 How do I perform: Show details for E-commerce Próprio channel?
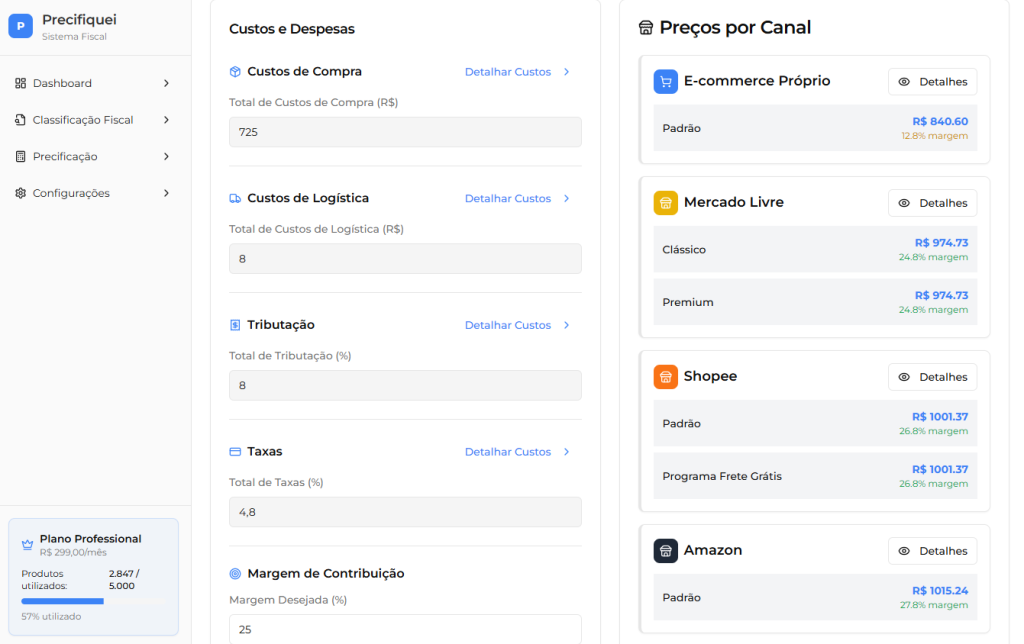point(932,82)
